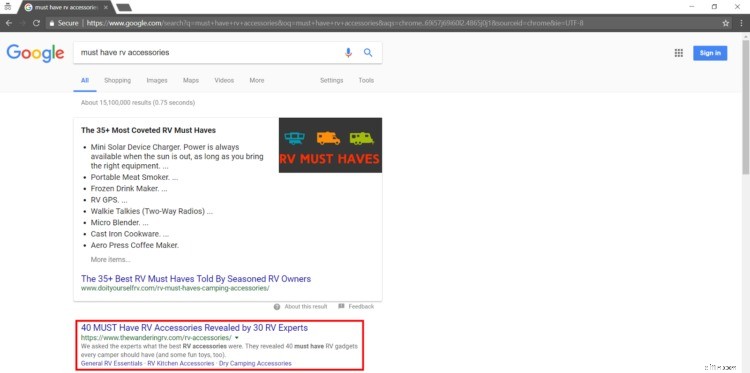750x373 pixels.
Task: Click the Secure padlock icon in address bar
Action: (x=52, y=23)
